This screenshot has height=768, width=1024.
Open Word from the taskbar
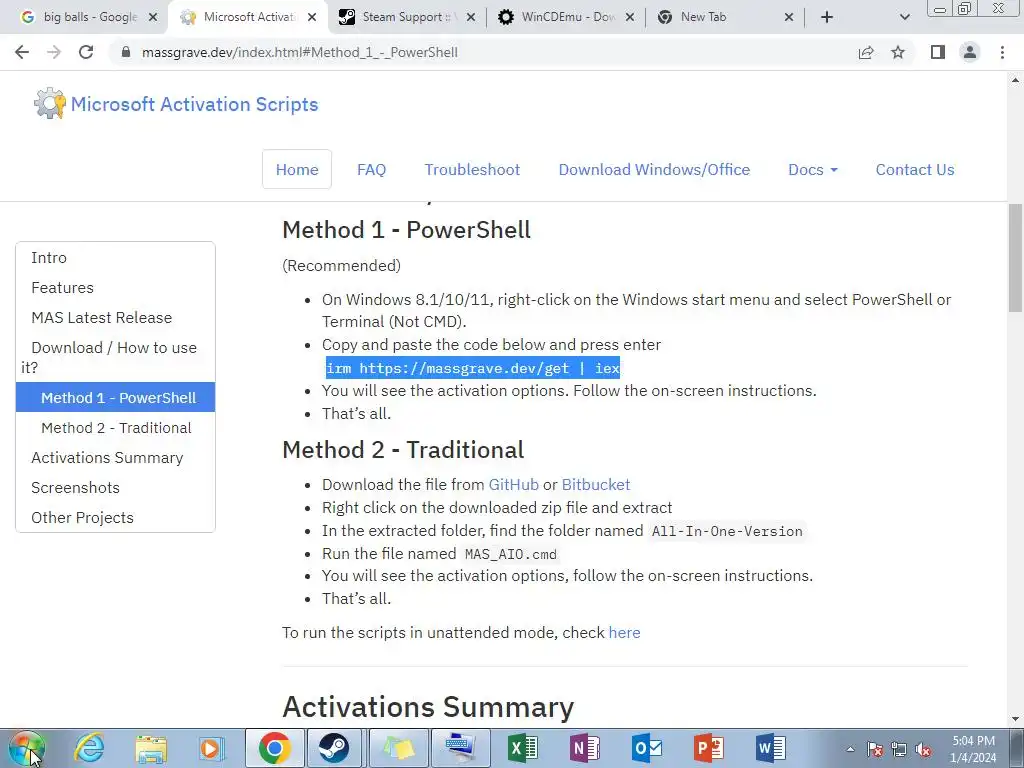[x=771, y=748]
